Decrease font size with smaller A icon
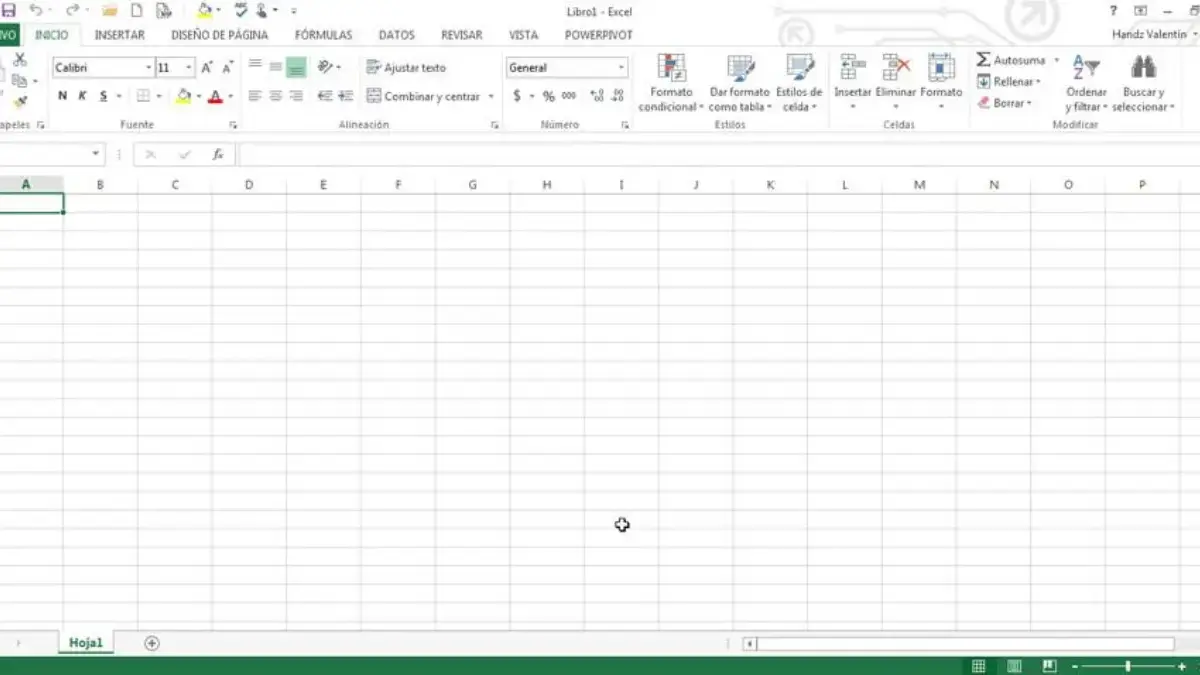1200x675 pixels. [x=228, y=67]
